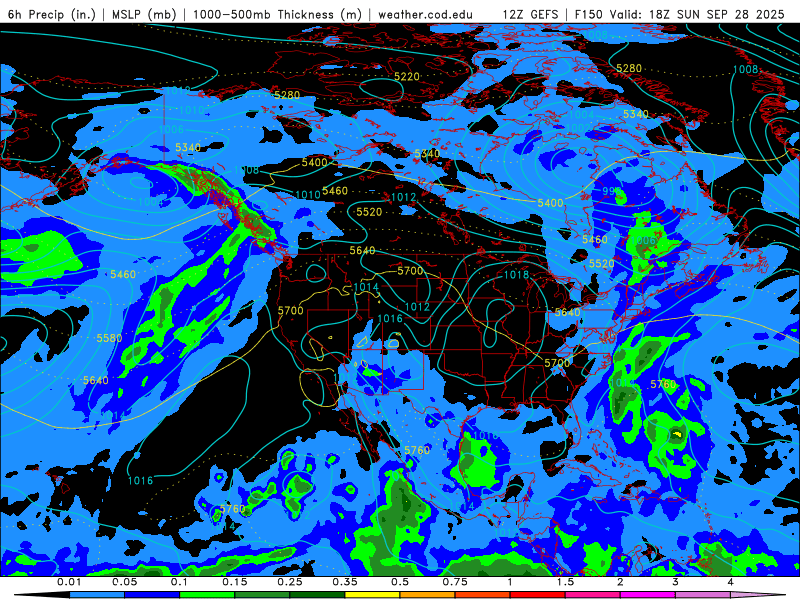Screen dimensions: 800x600
Task: Click the 0.05 legend value
Action: click(x=124, y=582)
